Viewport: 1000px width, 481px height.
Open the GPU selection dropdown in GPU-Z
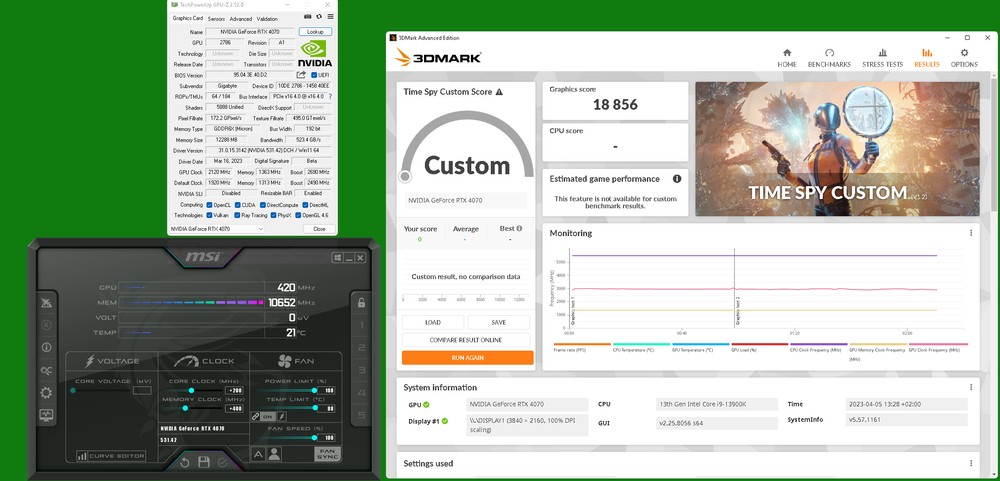217,229
